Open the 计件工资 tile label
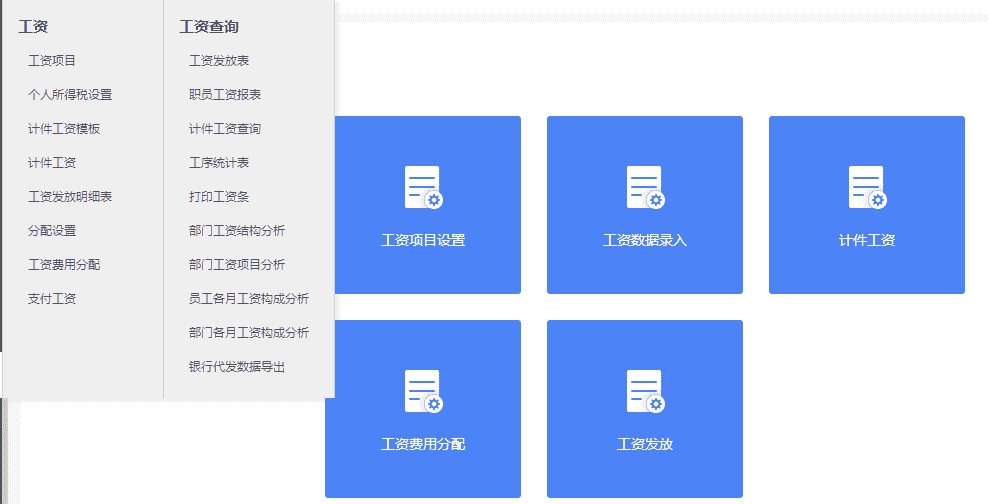Image resolution: width=988 pixels, height=504 pixels. click(867, 240)
